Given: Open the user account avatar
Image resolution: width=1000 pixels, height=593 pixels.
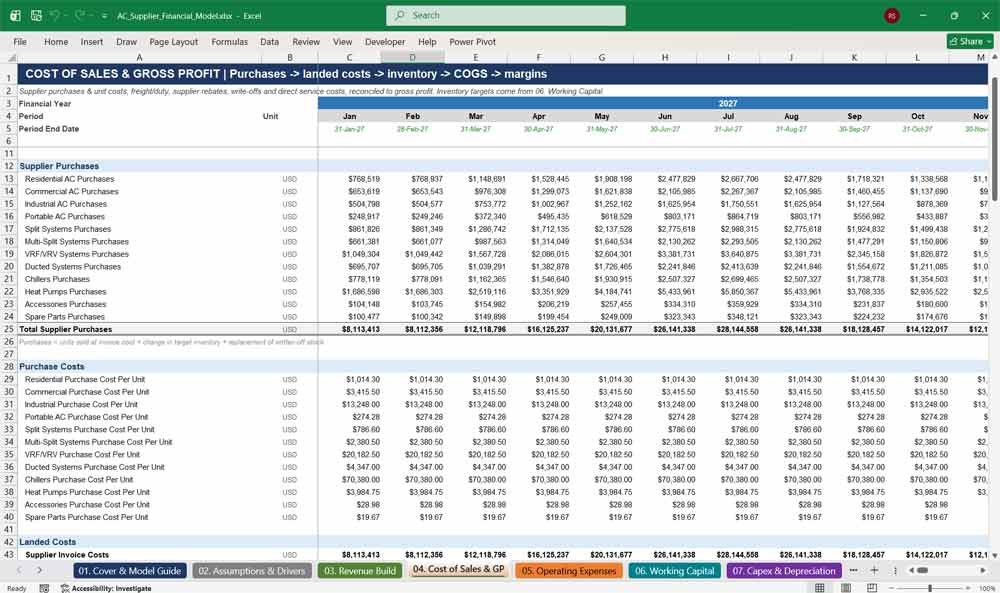Looking at the screenshot, I should tap(892, 15).
